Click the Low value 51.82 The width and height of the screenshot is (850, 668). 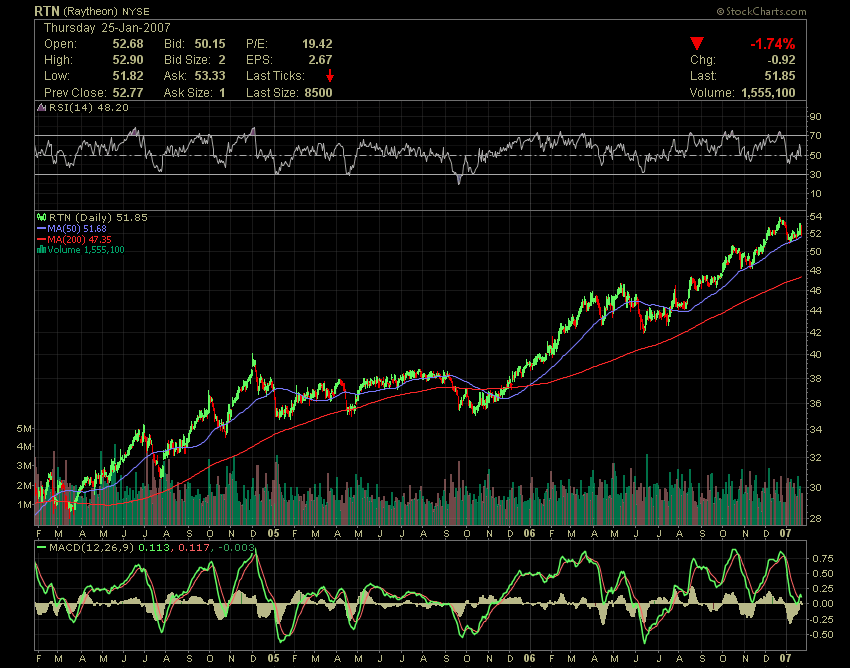click(x=128, y=76)
